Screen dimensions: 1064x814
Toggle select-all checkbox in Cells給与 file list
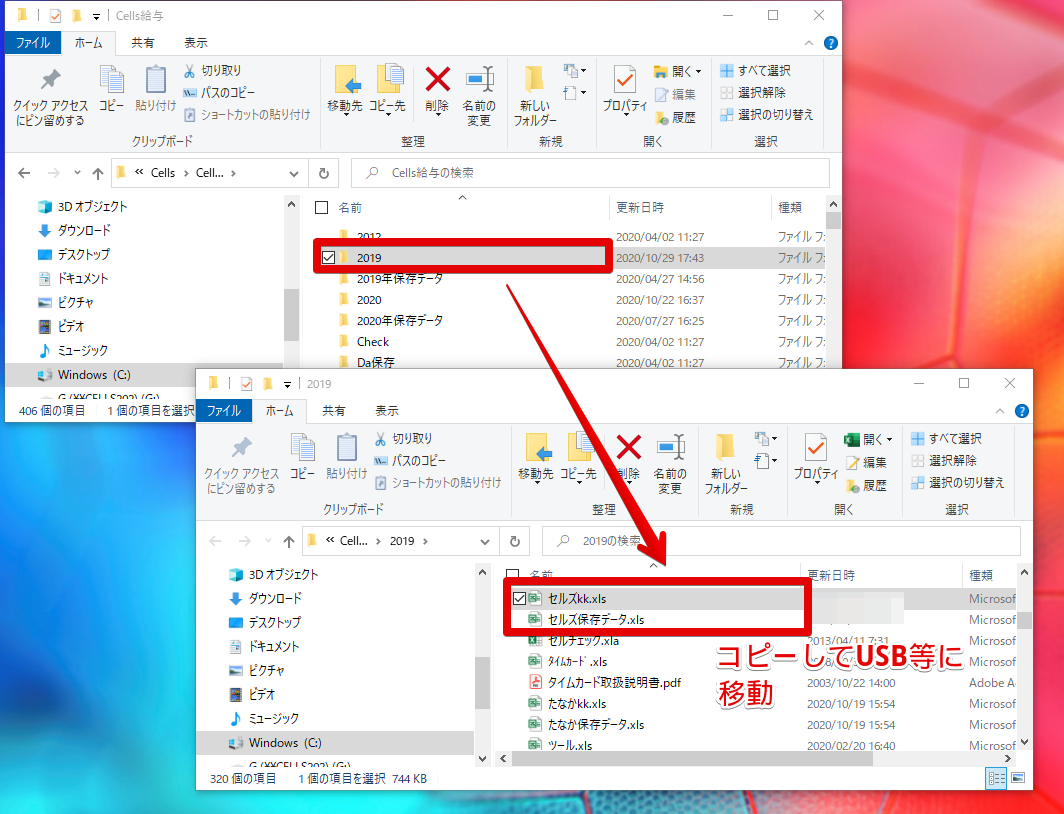pos(322,208)
